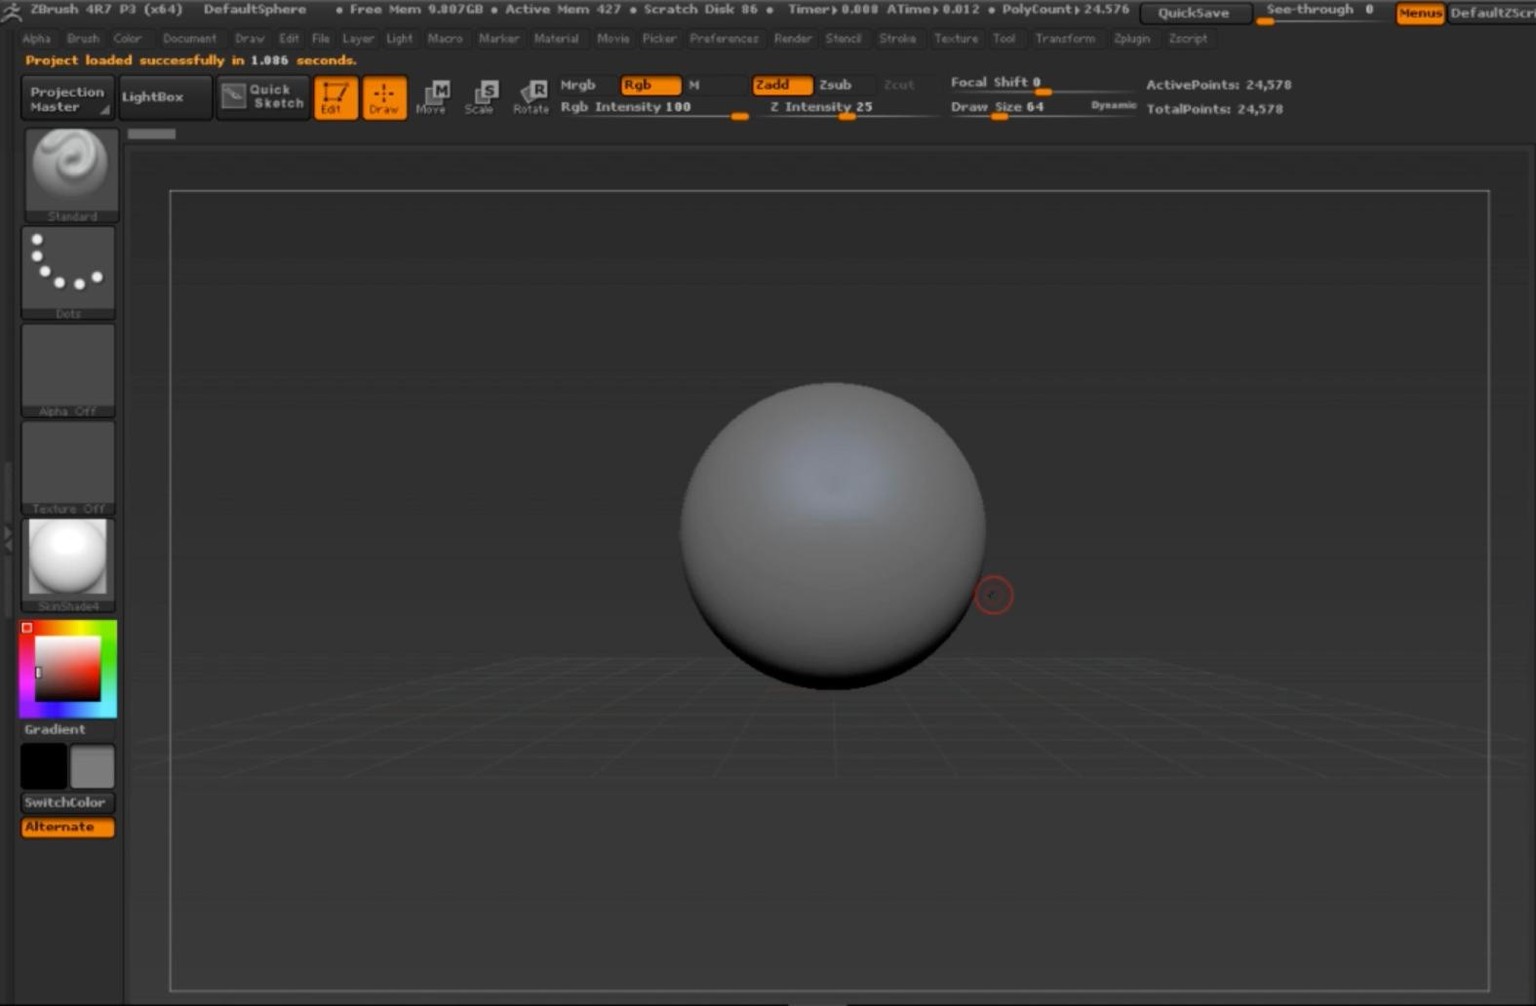Screen dimensions: 1536x1006
Task: Open the Standard brush selector thumbnail
Action: coord(70,175)
